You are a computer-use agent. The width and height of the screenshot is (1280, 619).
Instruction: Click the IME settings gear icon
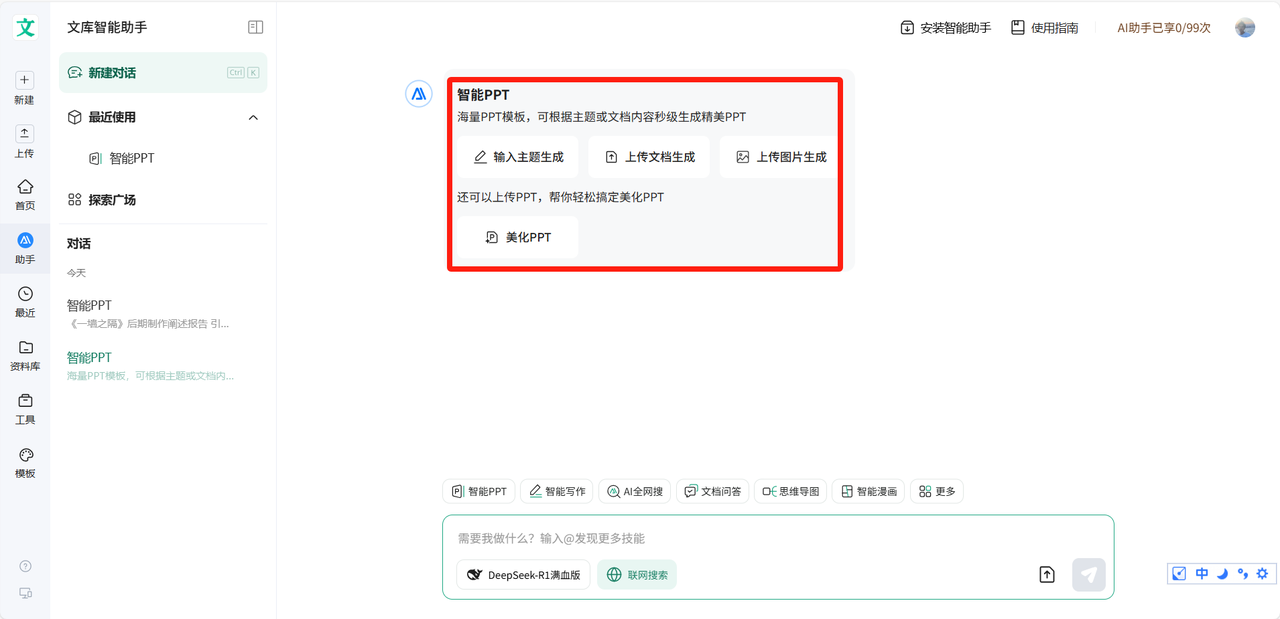1262,573
